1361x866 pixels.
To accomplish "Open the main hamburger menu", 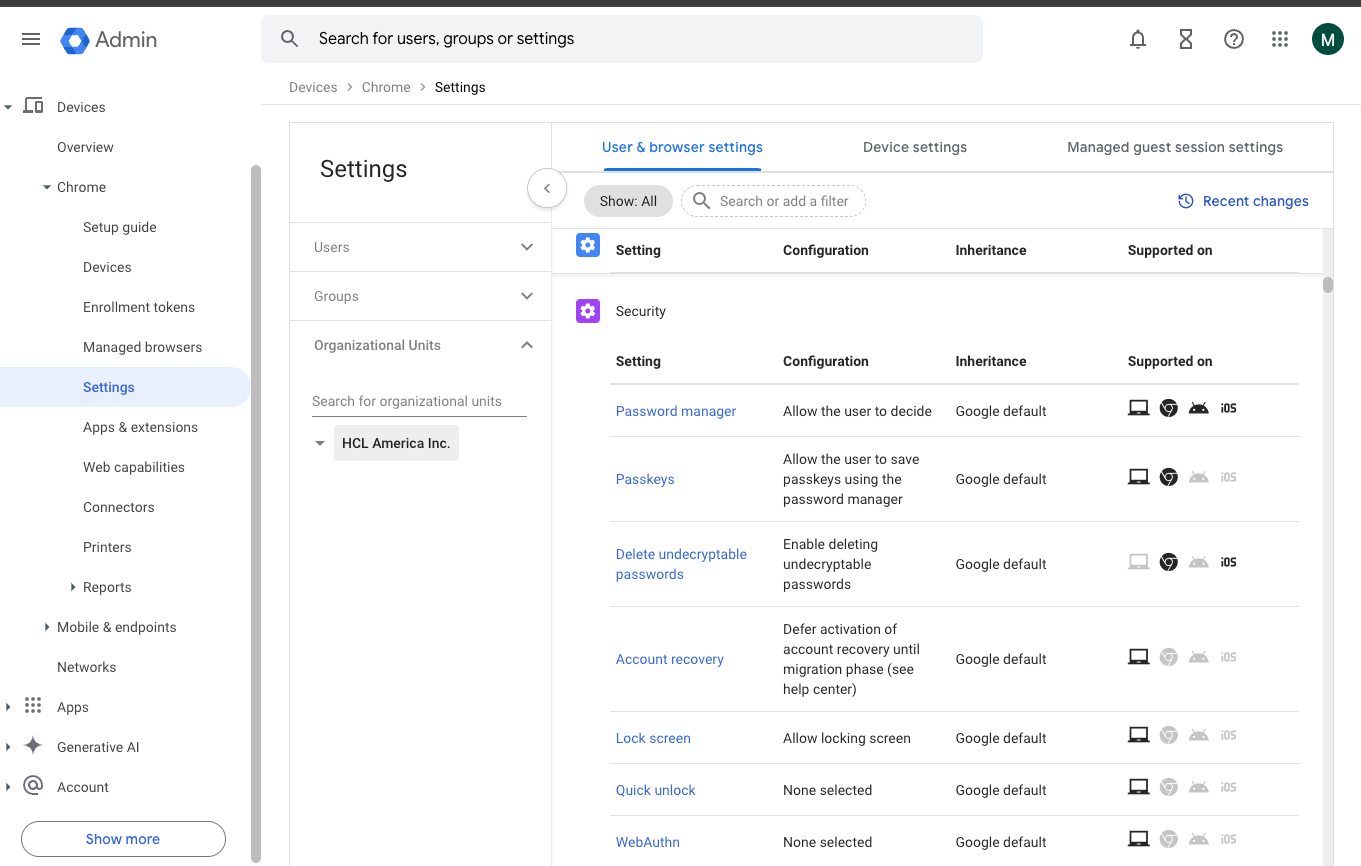I will tap(31, 39).
